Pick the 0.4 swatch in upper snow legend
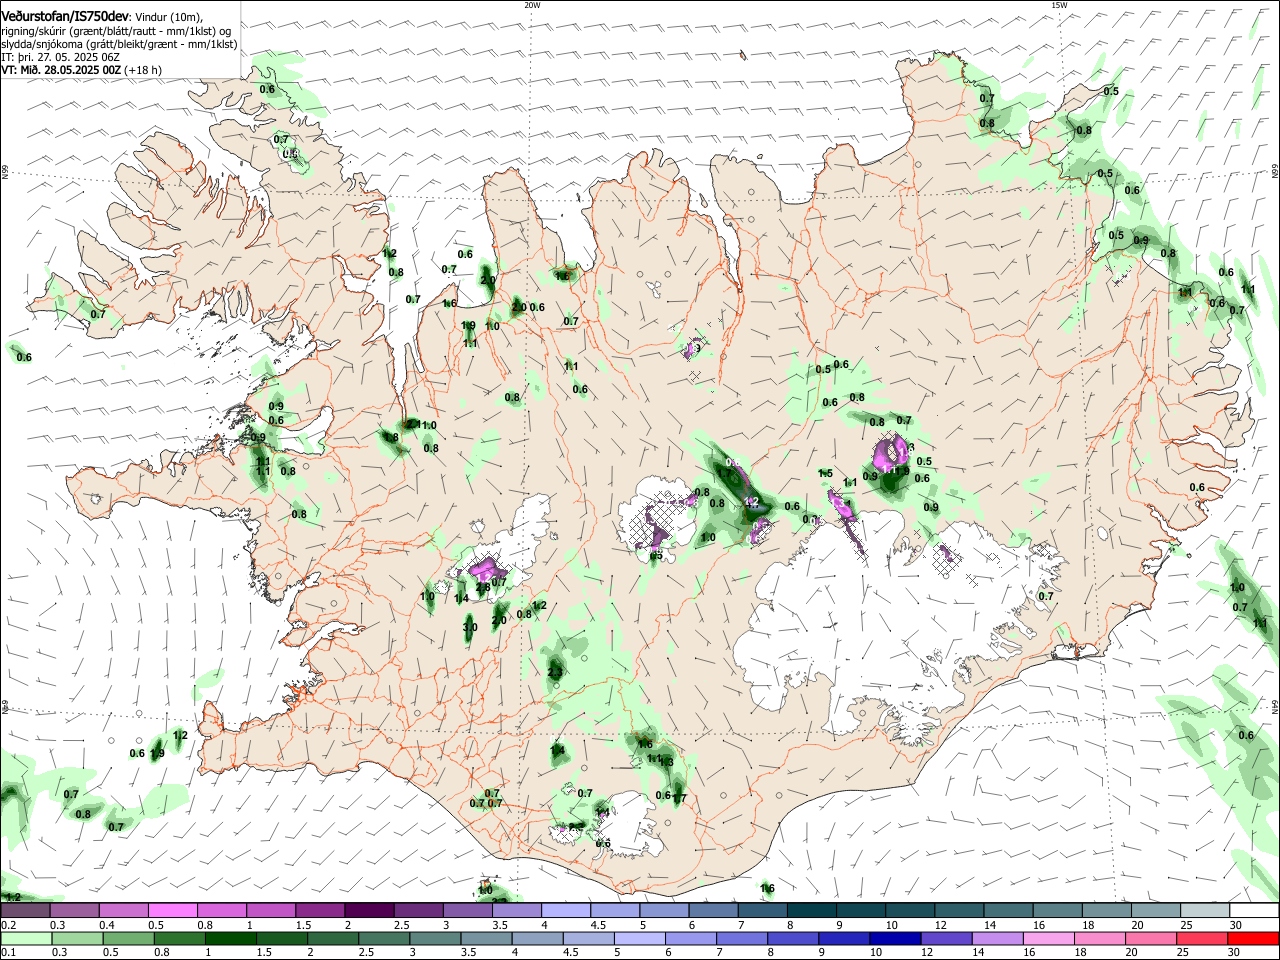The width and height of the screenshot is (1280, 960). coord(123,911)
